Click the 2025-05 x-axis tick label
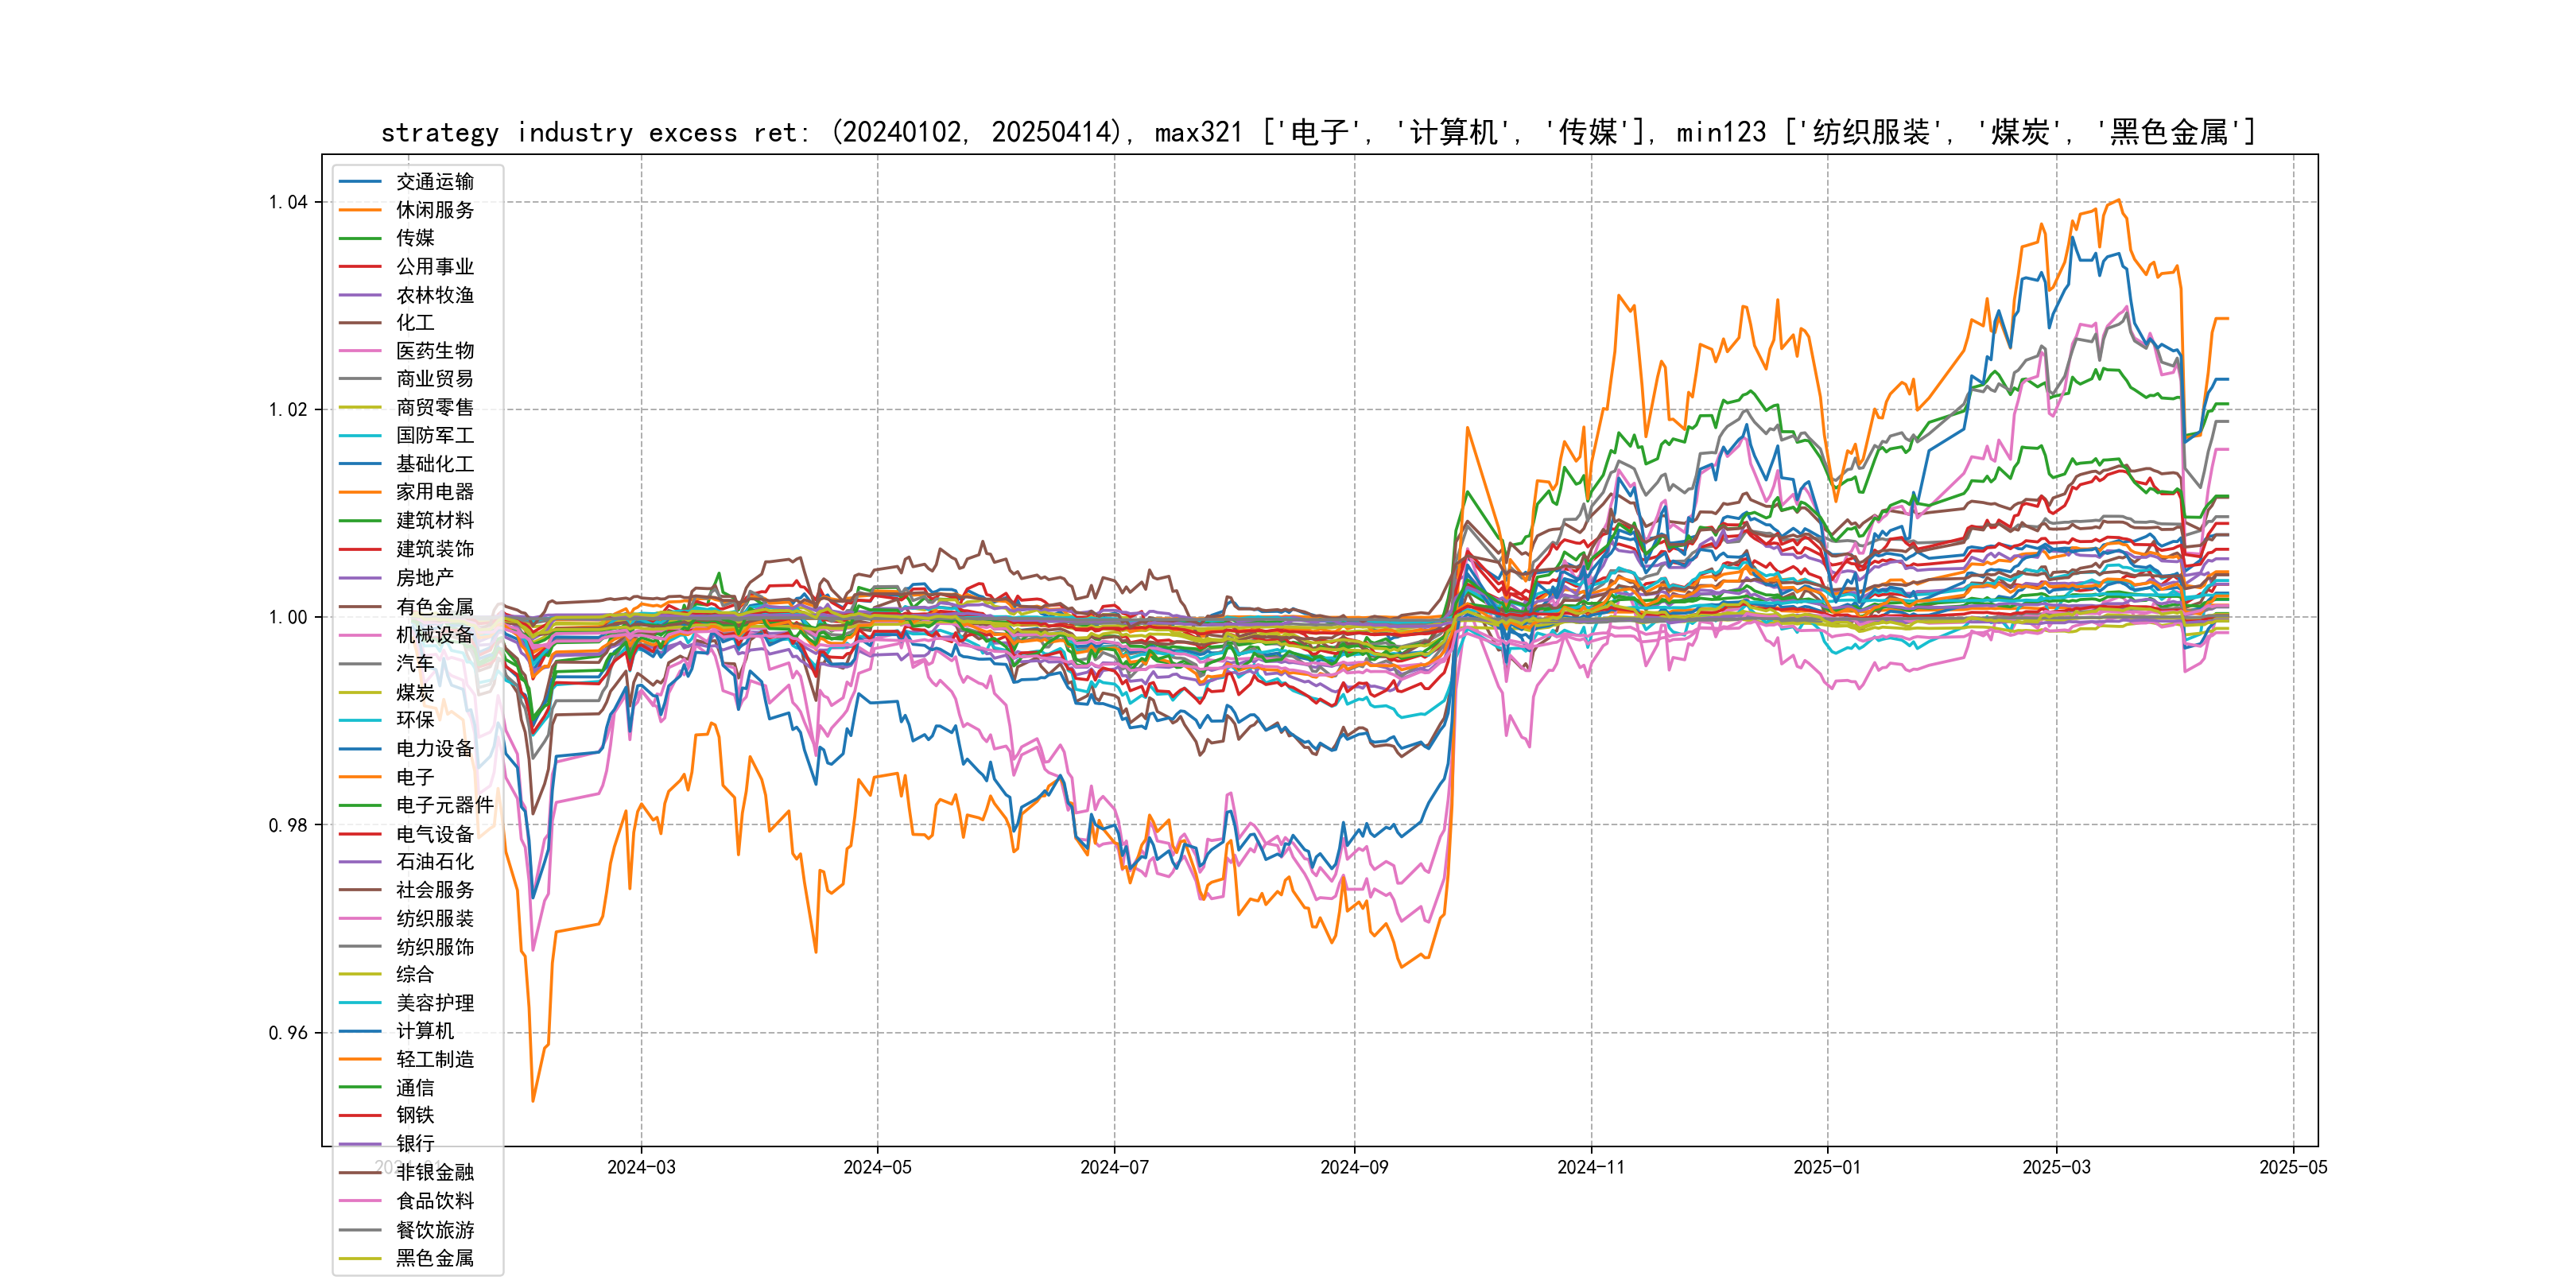 tap(2292, 1167)
